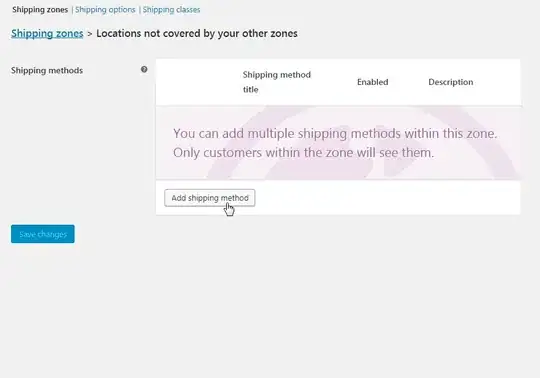540x378 pixels.
Task: Click the white footer row beside Add shipping method
Action: click(x=386, y=198)
